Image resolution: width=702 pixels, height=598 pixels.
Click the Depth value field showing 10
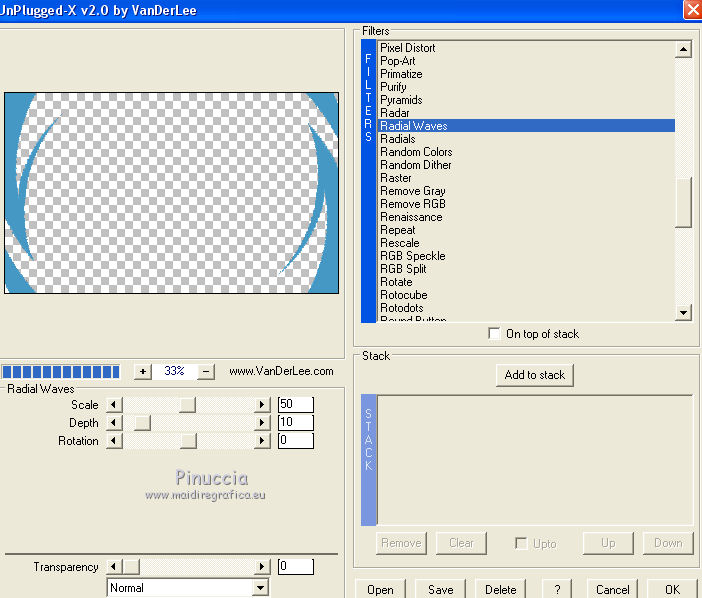pos(295,422)
